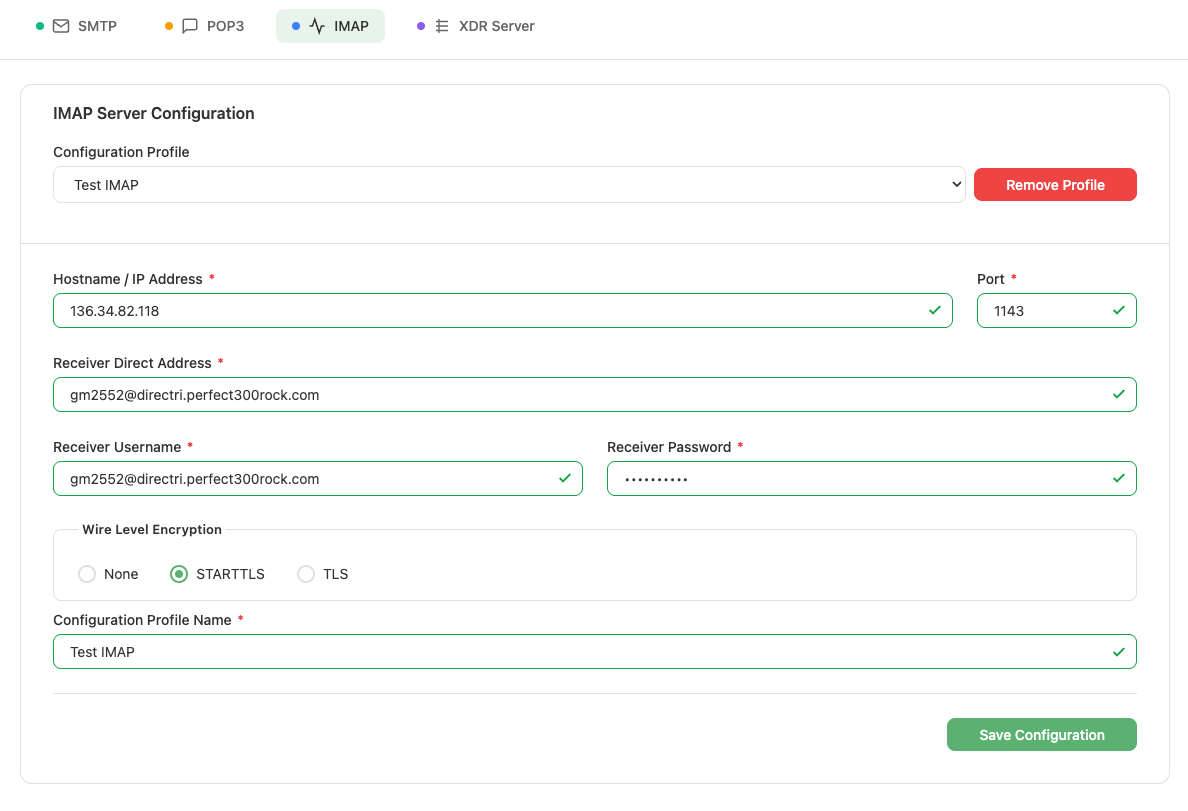Click into the Port input field
The width and height of the screenshot is (1188, 811).
1057,311
